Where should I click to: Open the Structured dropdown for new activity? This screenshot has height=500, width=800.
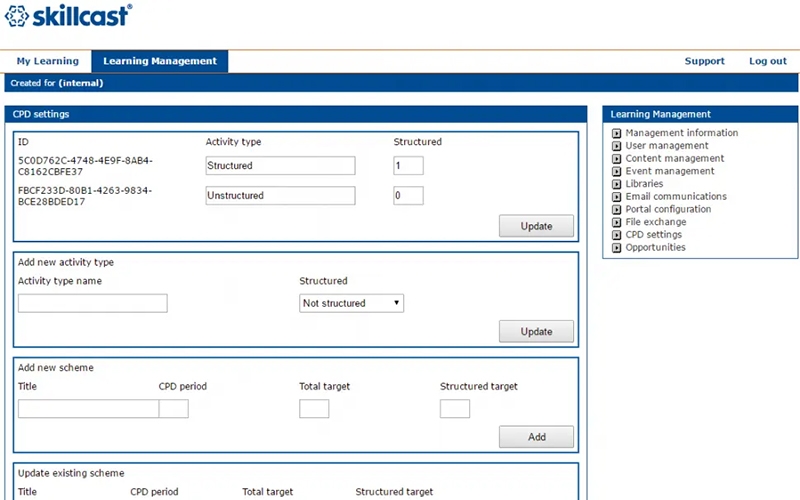[351, 303]
